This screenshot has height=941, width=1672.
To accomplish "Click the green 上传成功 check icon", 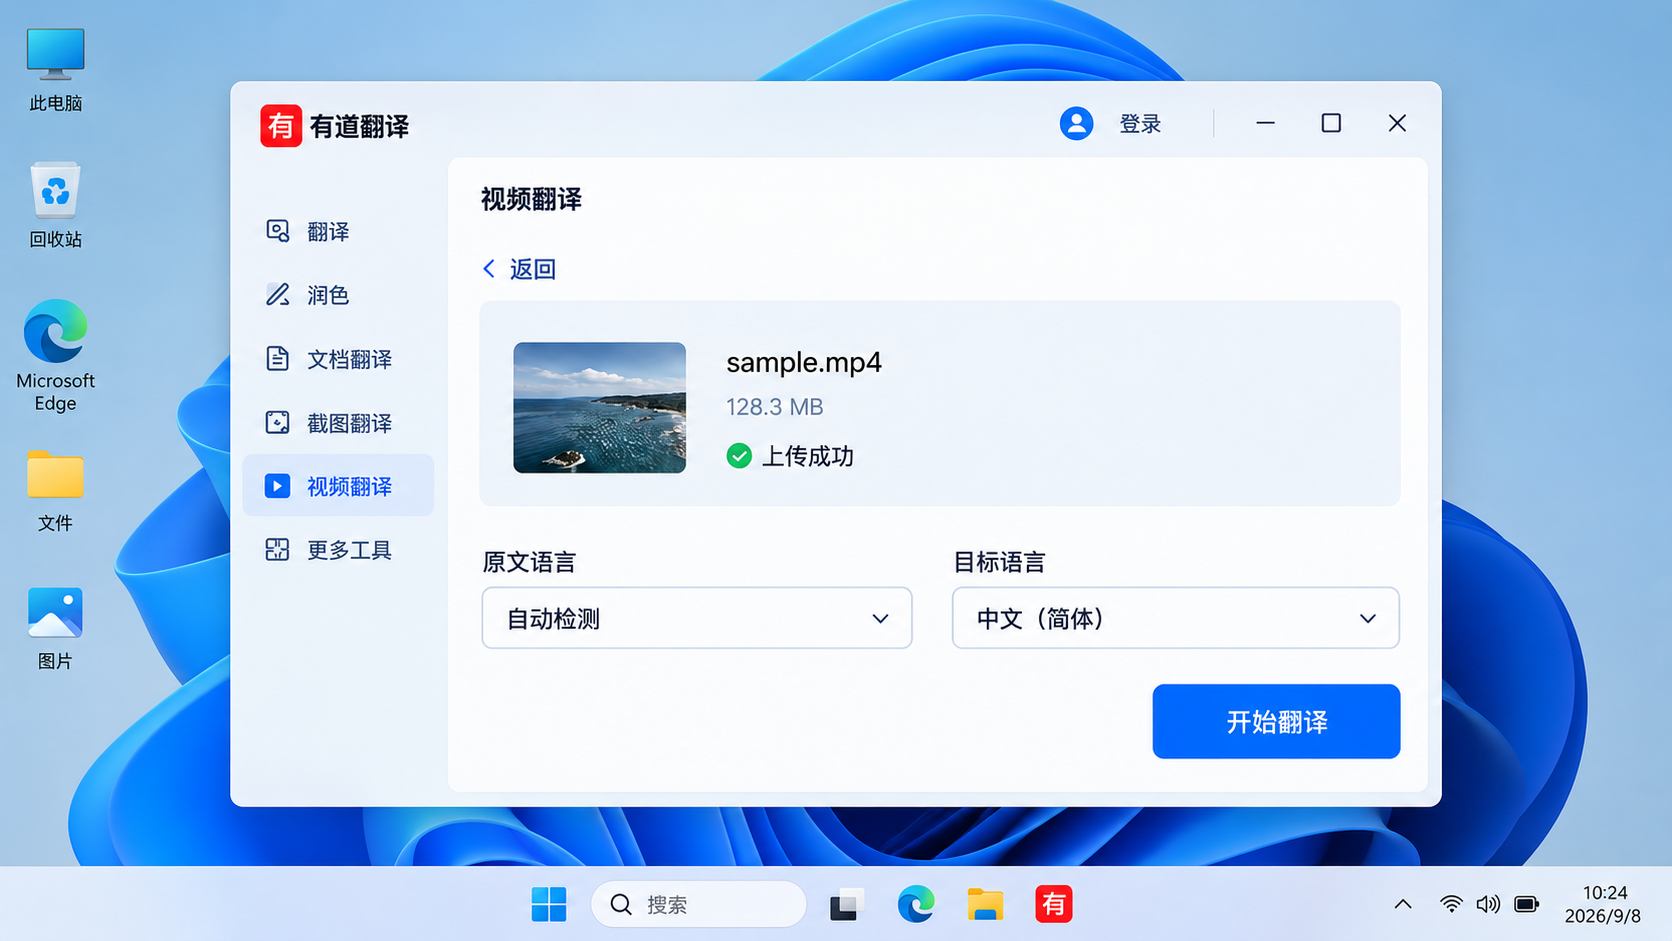I will click(x=739, y=456).
